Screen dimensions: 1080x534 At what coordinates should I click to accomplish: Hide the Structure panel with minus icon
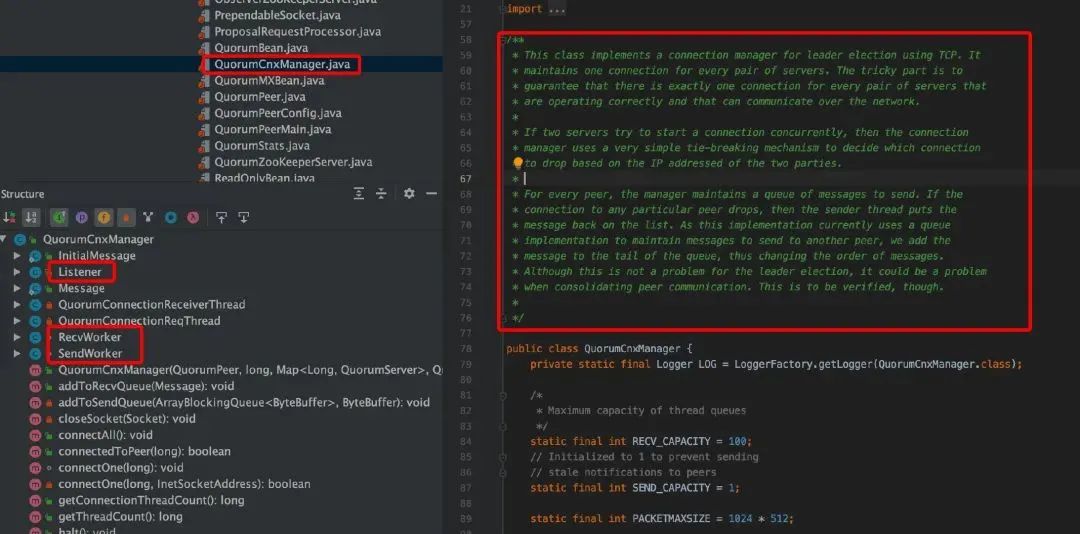(431, 194)
